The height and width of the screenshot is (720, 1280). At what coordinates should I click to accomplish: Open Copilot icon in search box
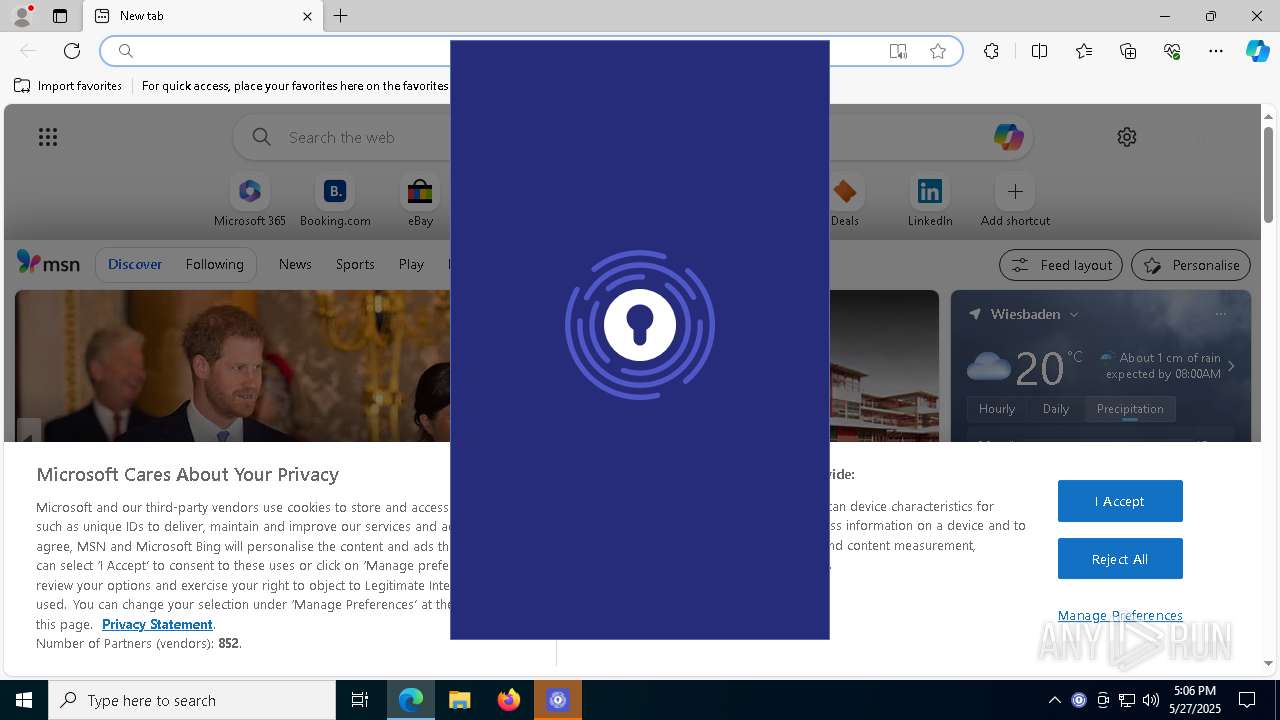point(1008,137)
